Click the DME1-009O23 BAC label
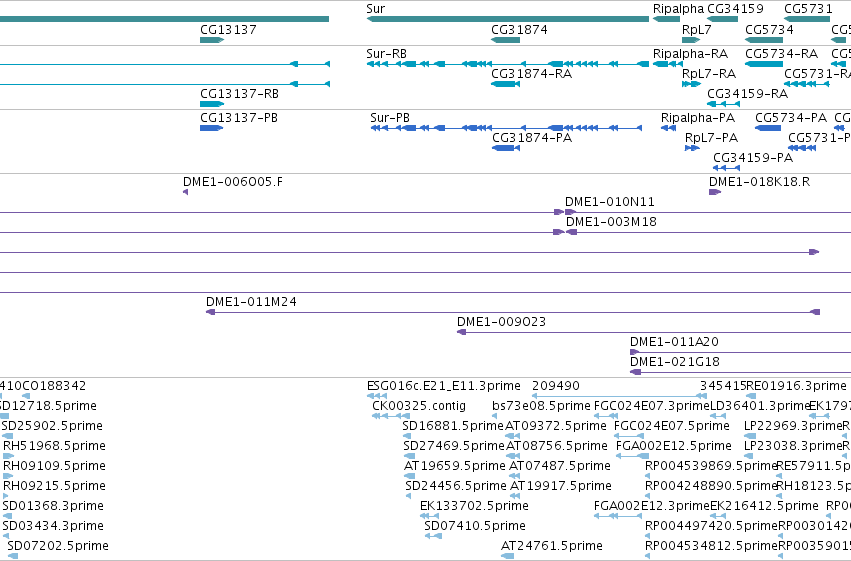The height and width of the screenshot is (561, 851). pyautogui.click(x=501, y=321)
